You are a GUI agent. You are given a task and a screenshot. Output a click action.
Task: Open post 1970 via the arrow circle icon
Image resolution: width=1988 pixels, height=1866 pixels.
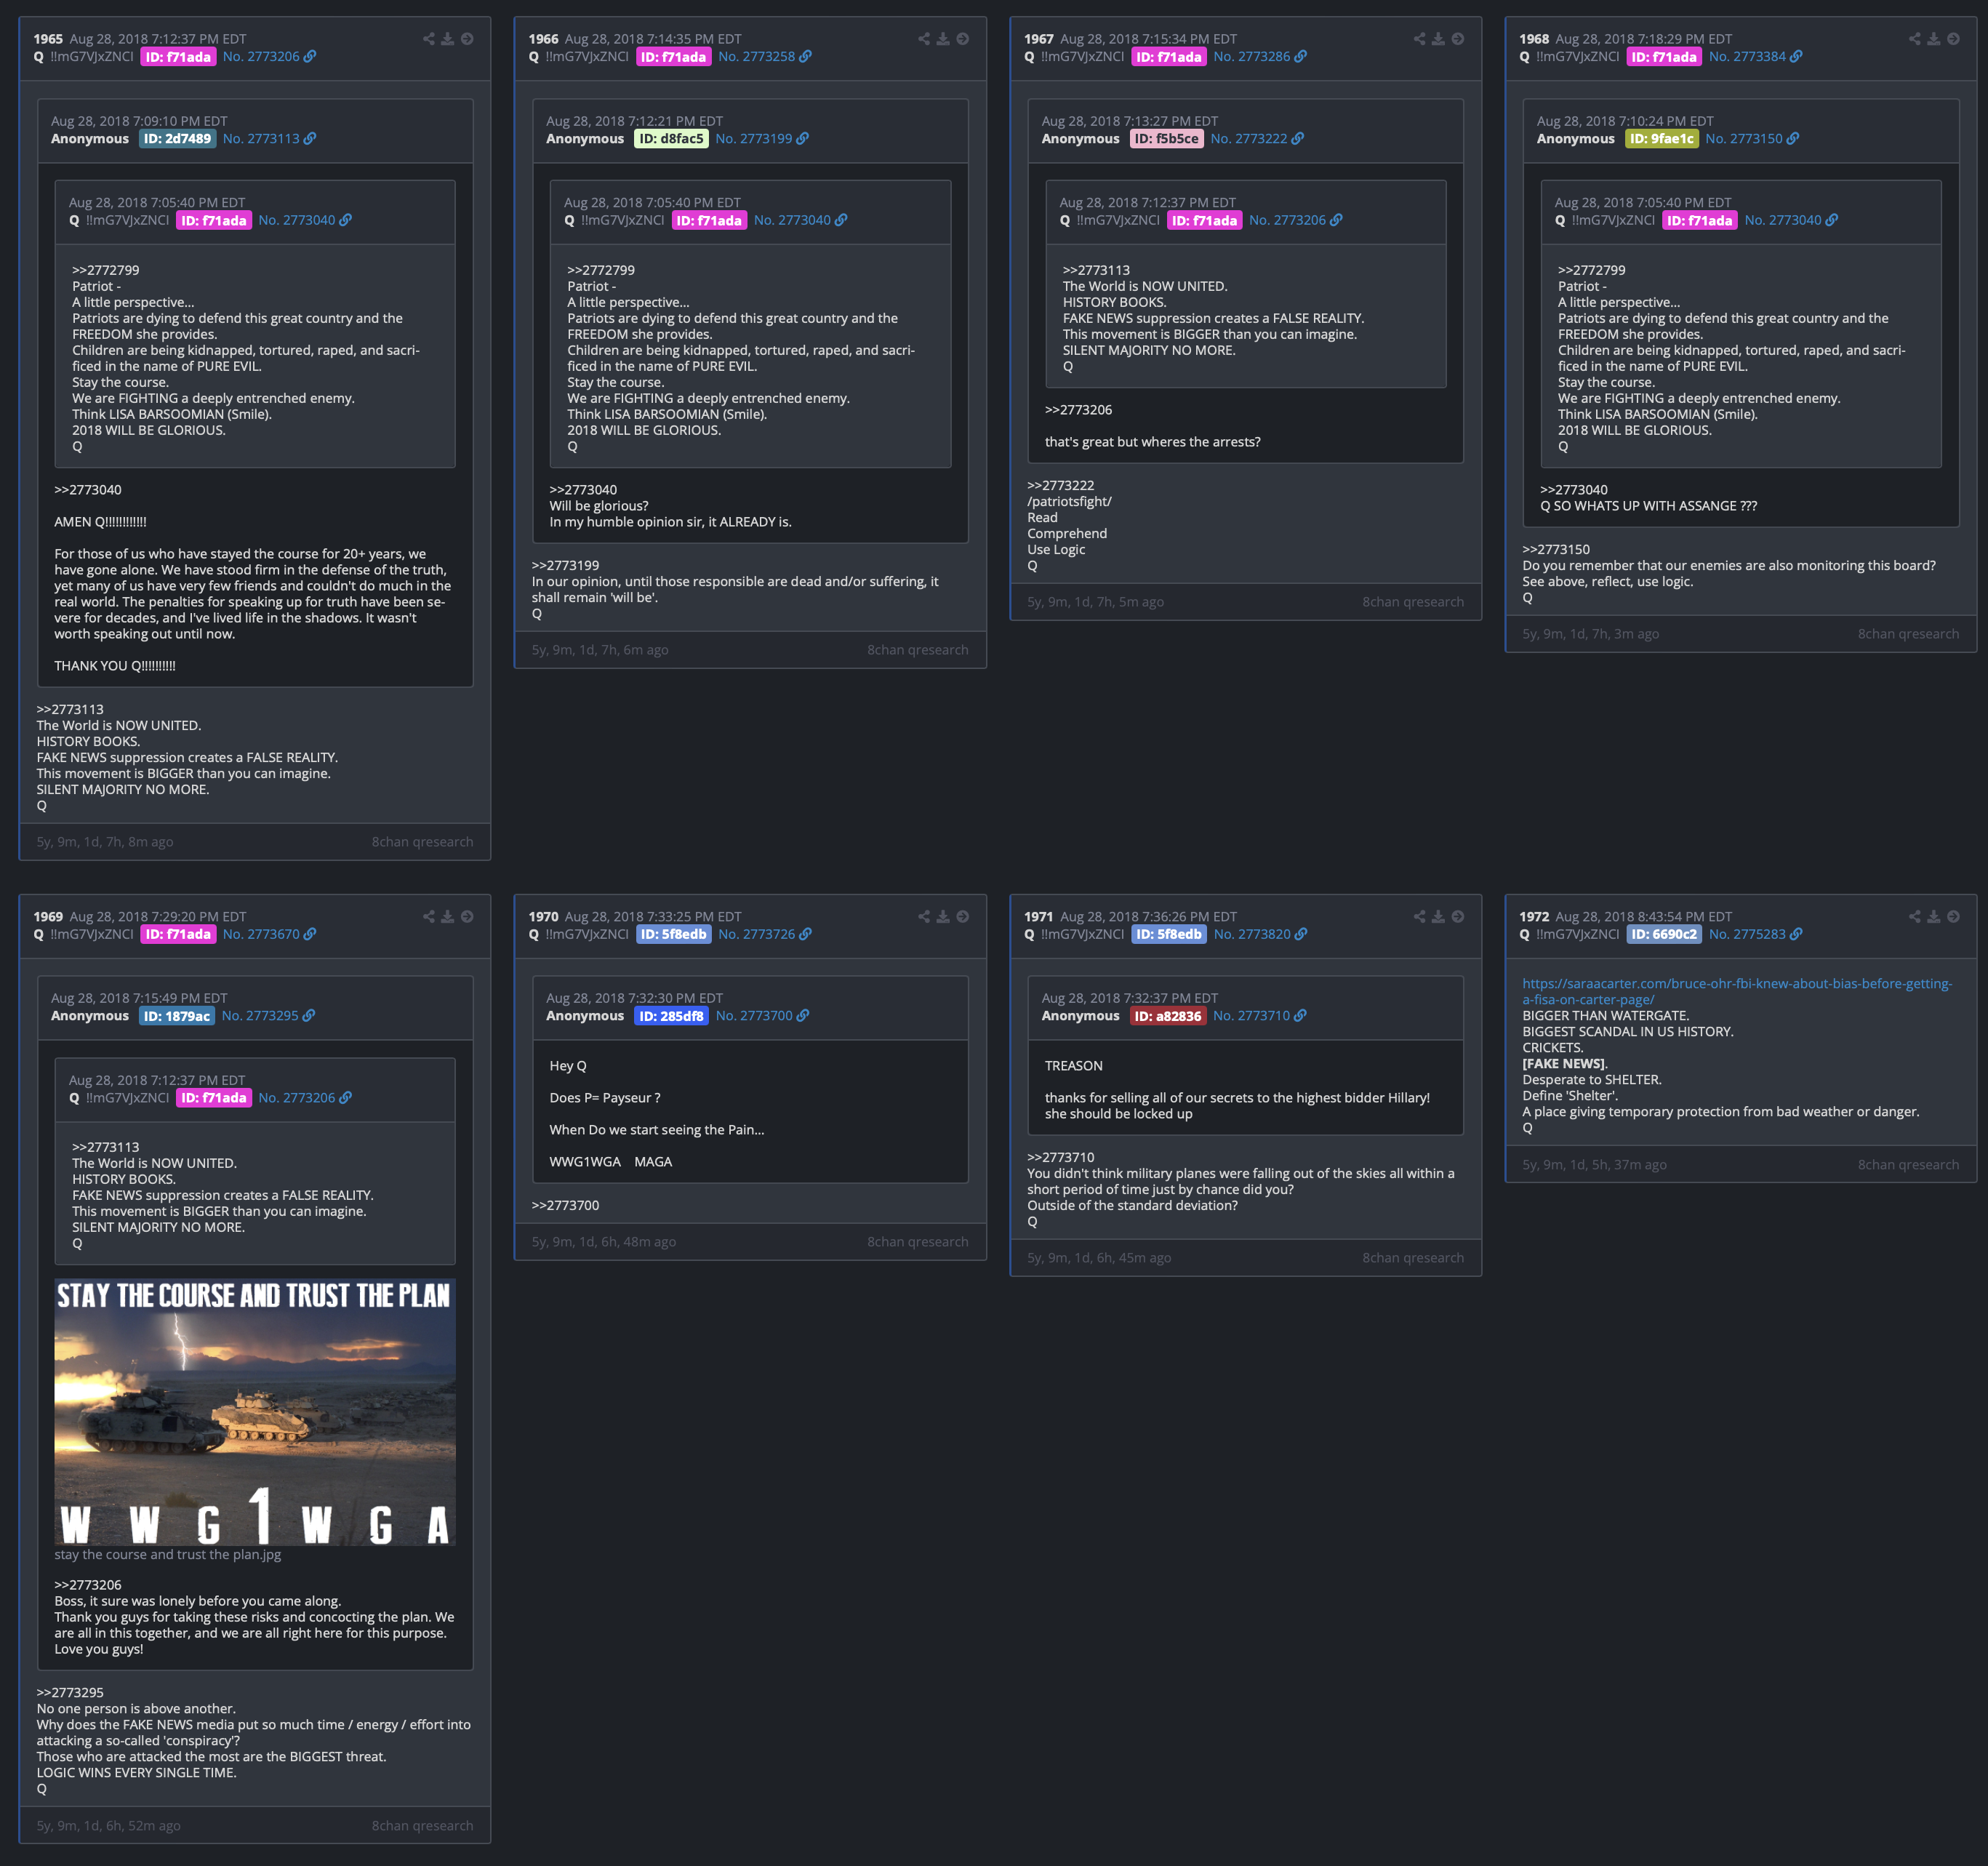click(963, 917)
